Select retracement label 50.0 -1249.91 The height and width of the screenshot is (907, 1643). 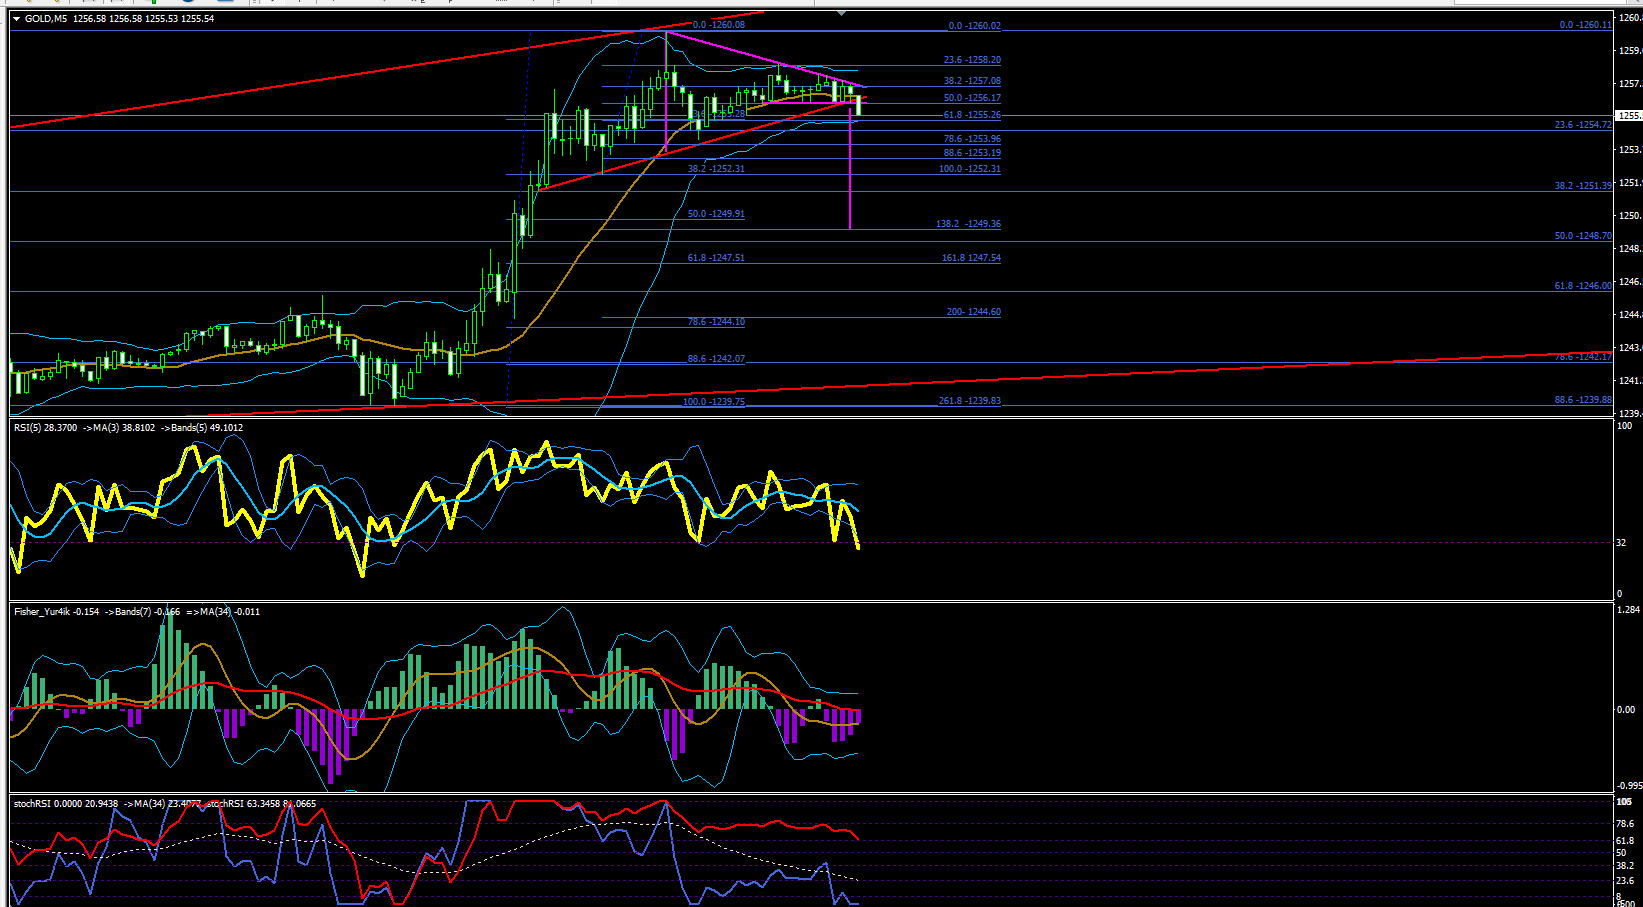tap(716, 214)
